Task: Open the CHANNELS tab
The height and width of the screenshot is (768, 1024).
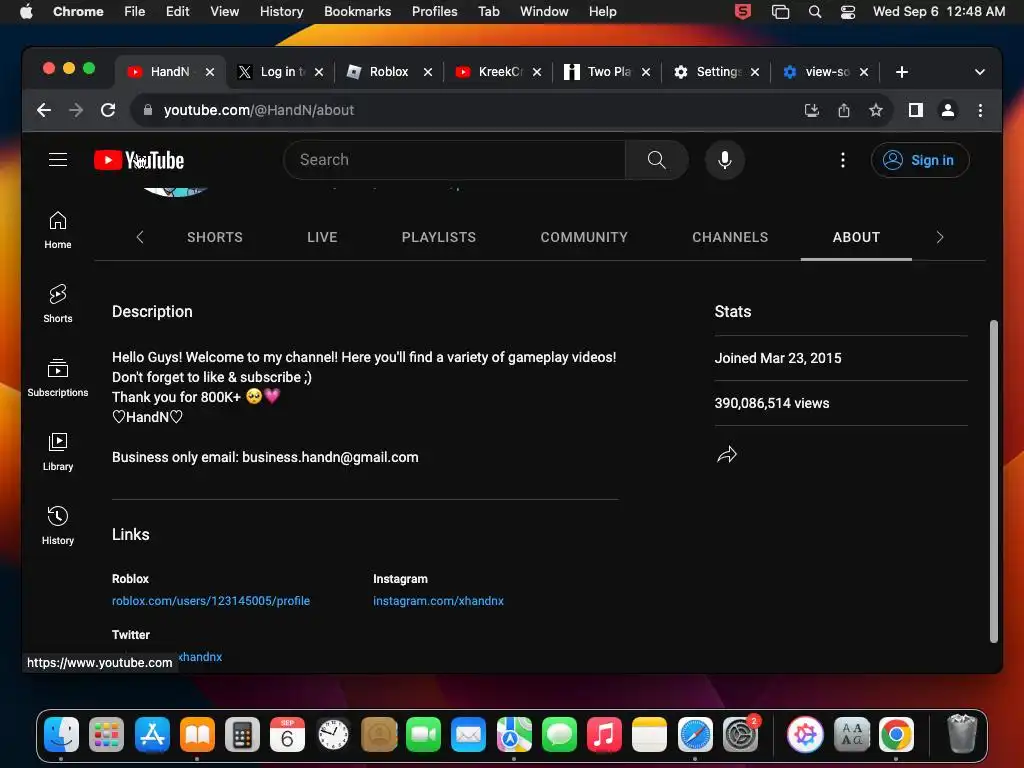Action: coord(730,237)
